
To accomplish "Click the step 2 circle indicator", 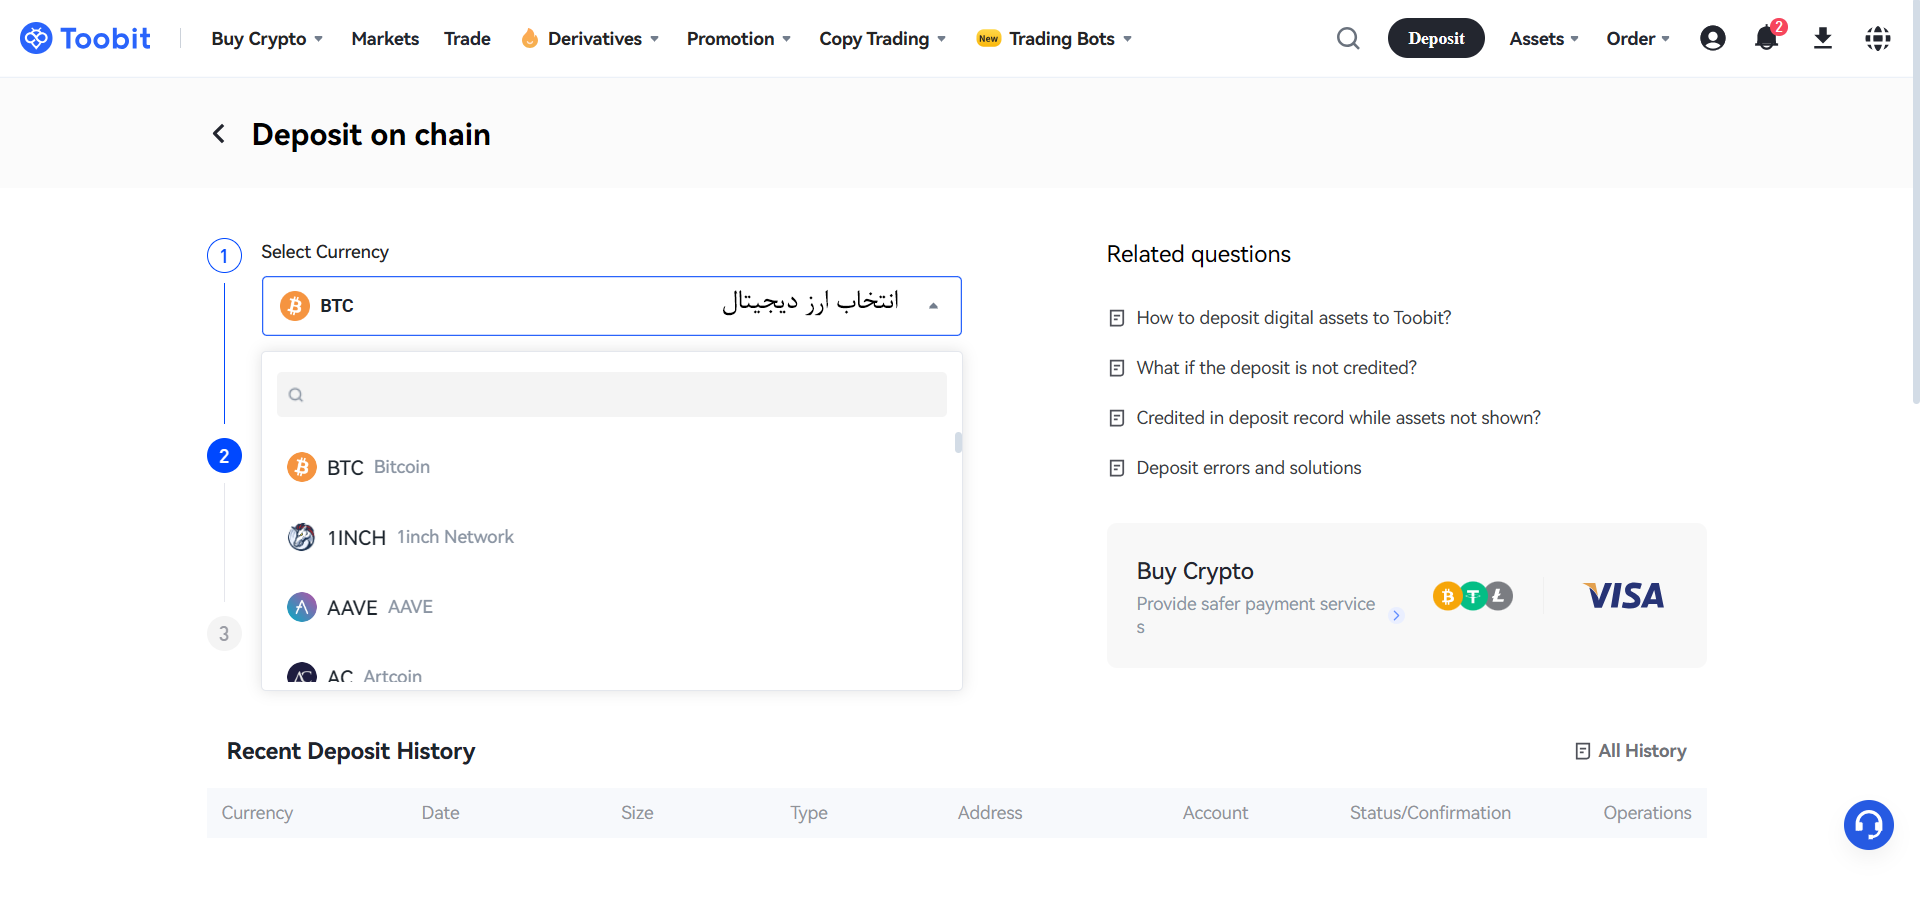I will 224,456.
